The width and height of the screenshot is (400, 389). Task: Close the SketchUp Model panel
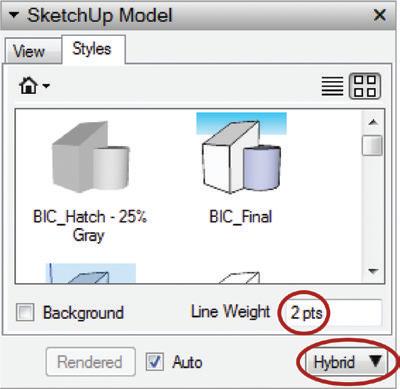(x=379, y=15)
